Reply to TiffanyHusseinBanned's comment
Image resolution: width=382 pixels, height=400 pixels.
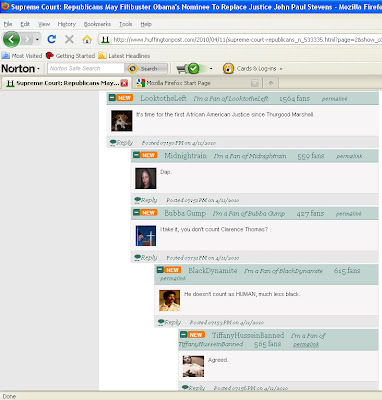click(193, 388)
